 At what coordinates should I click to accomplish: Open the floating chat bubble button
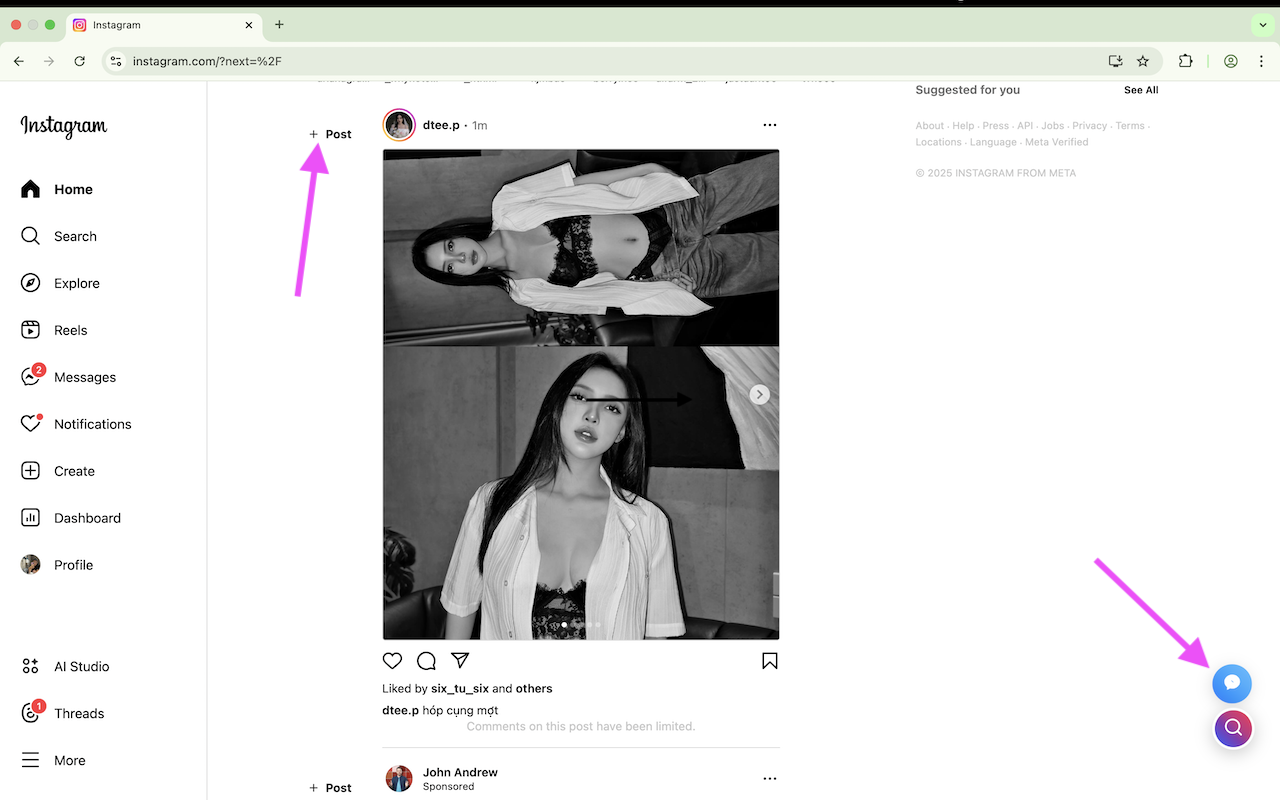[1232, 683]
